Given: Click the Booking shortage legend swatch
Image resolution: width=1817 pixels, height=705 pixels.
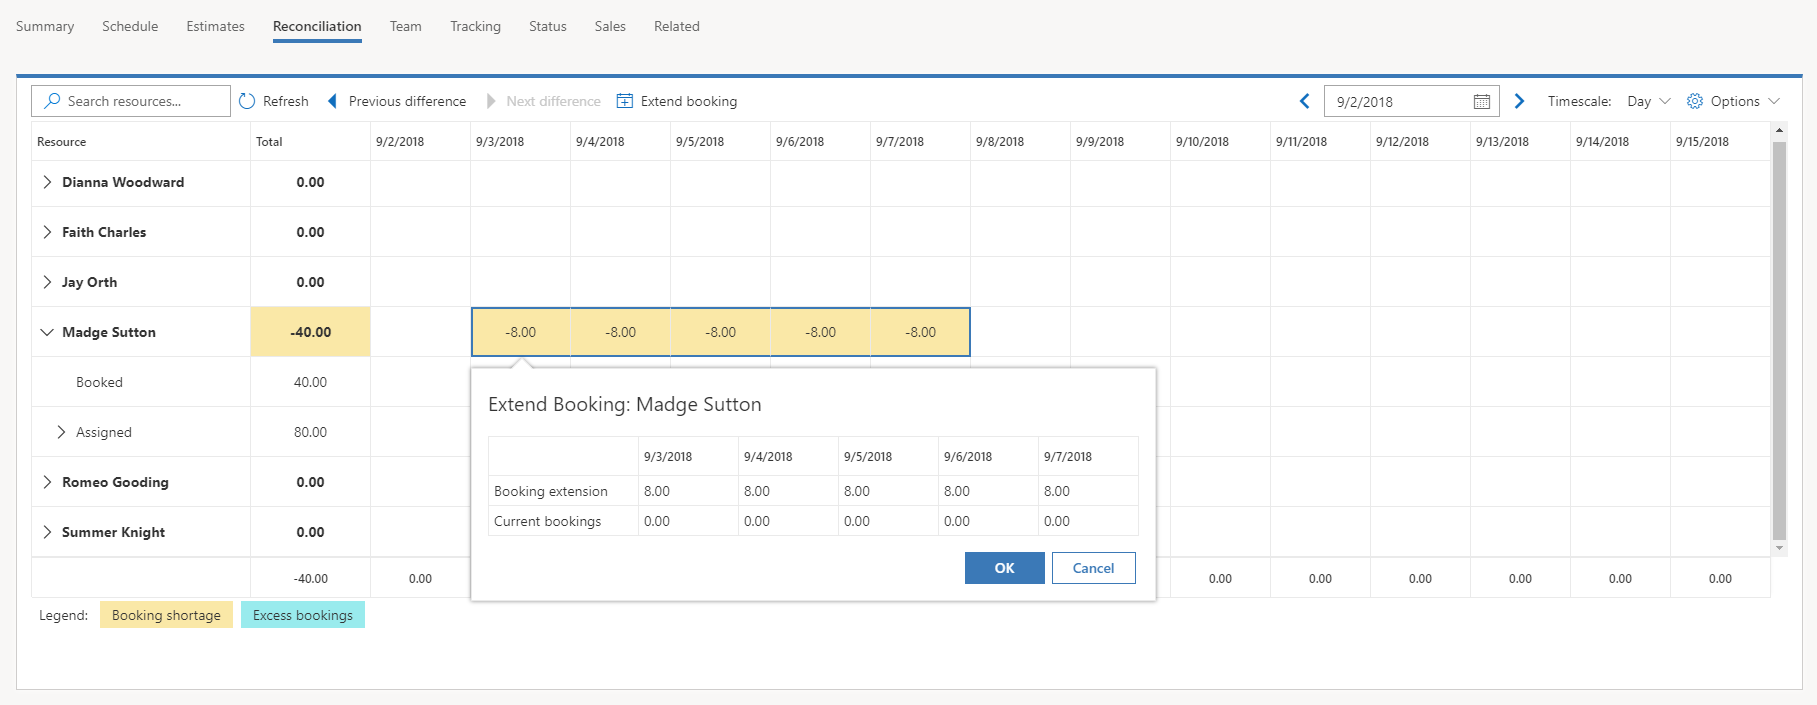Looking at the screenshot, I should [166, 615].
